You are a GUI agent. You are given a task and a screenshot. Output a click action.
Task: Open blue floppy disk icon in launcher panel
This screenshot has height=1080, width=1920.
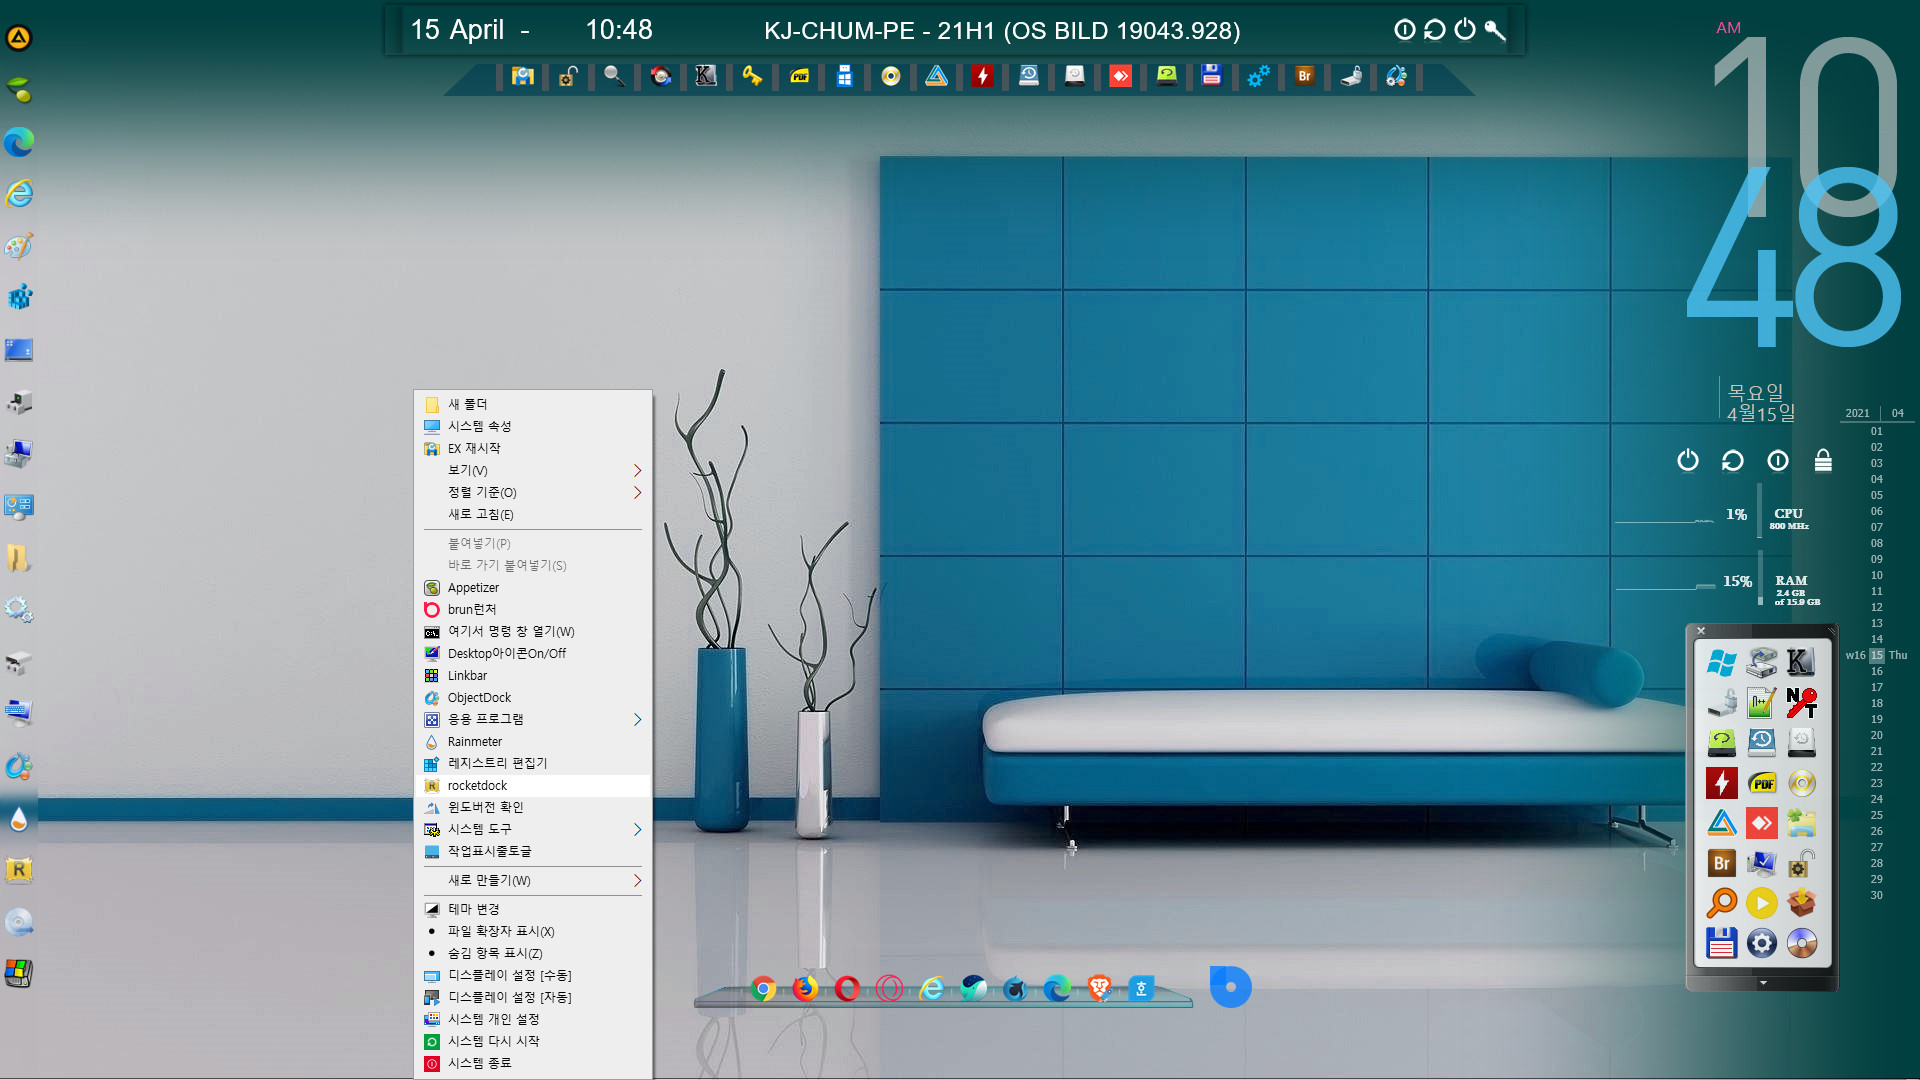[1721, 943]
